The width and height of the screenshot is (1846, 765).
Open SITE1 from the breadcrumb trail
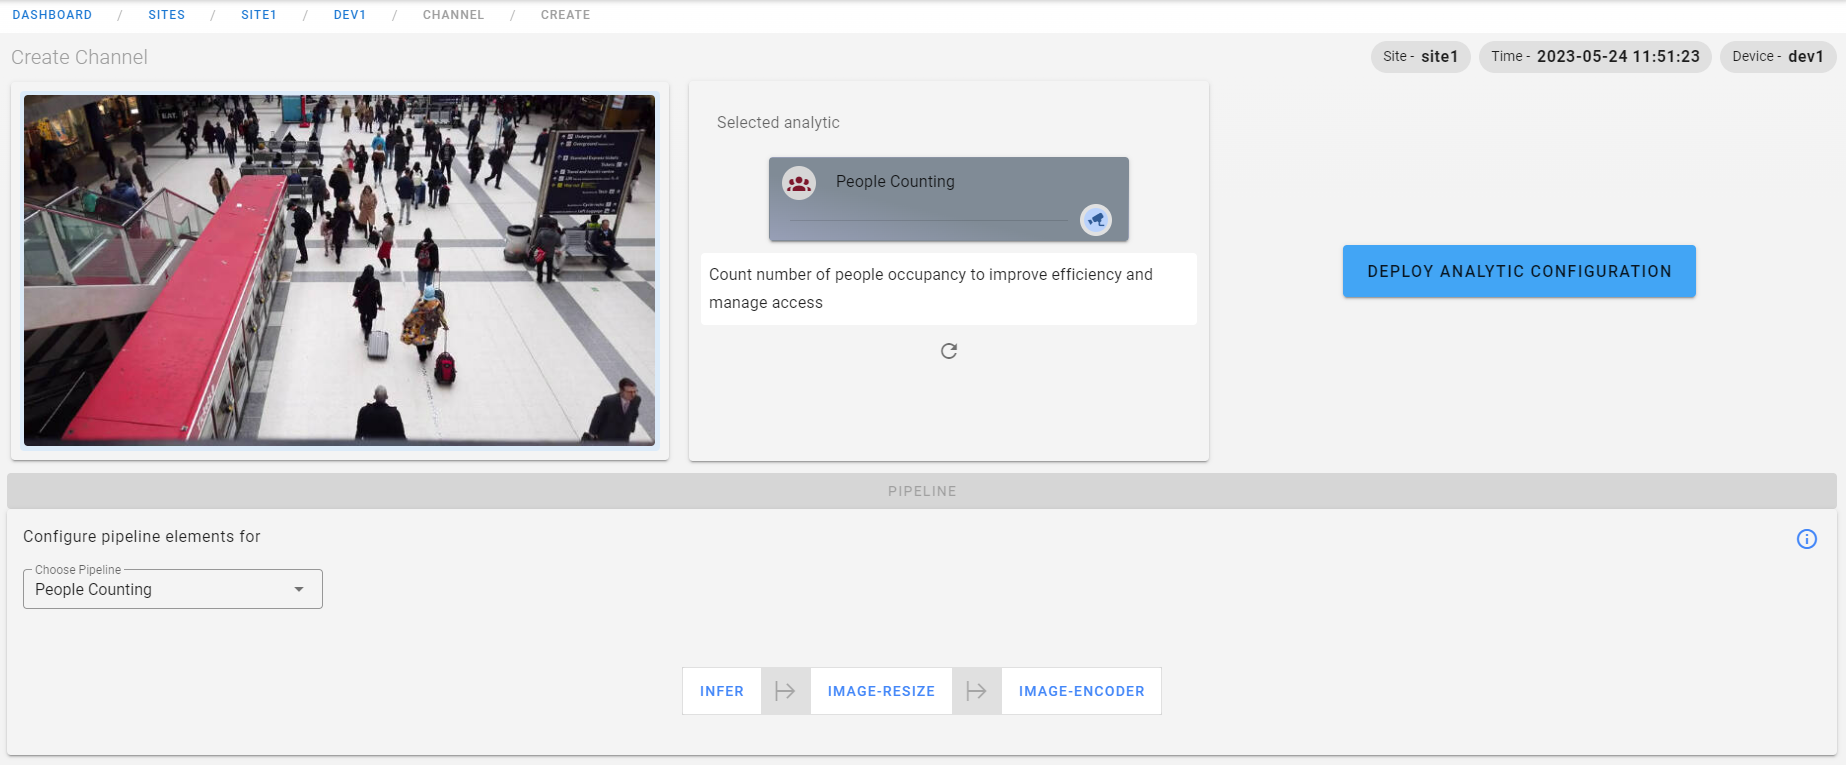tap(258, 15)
